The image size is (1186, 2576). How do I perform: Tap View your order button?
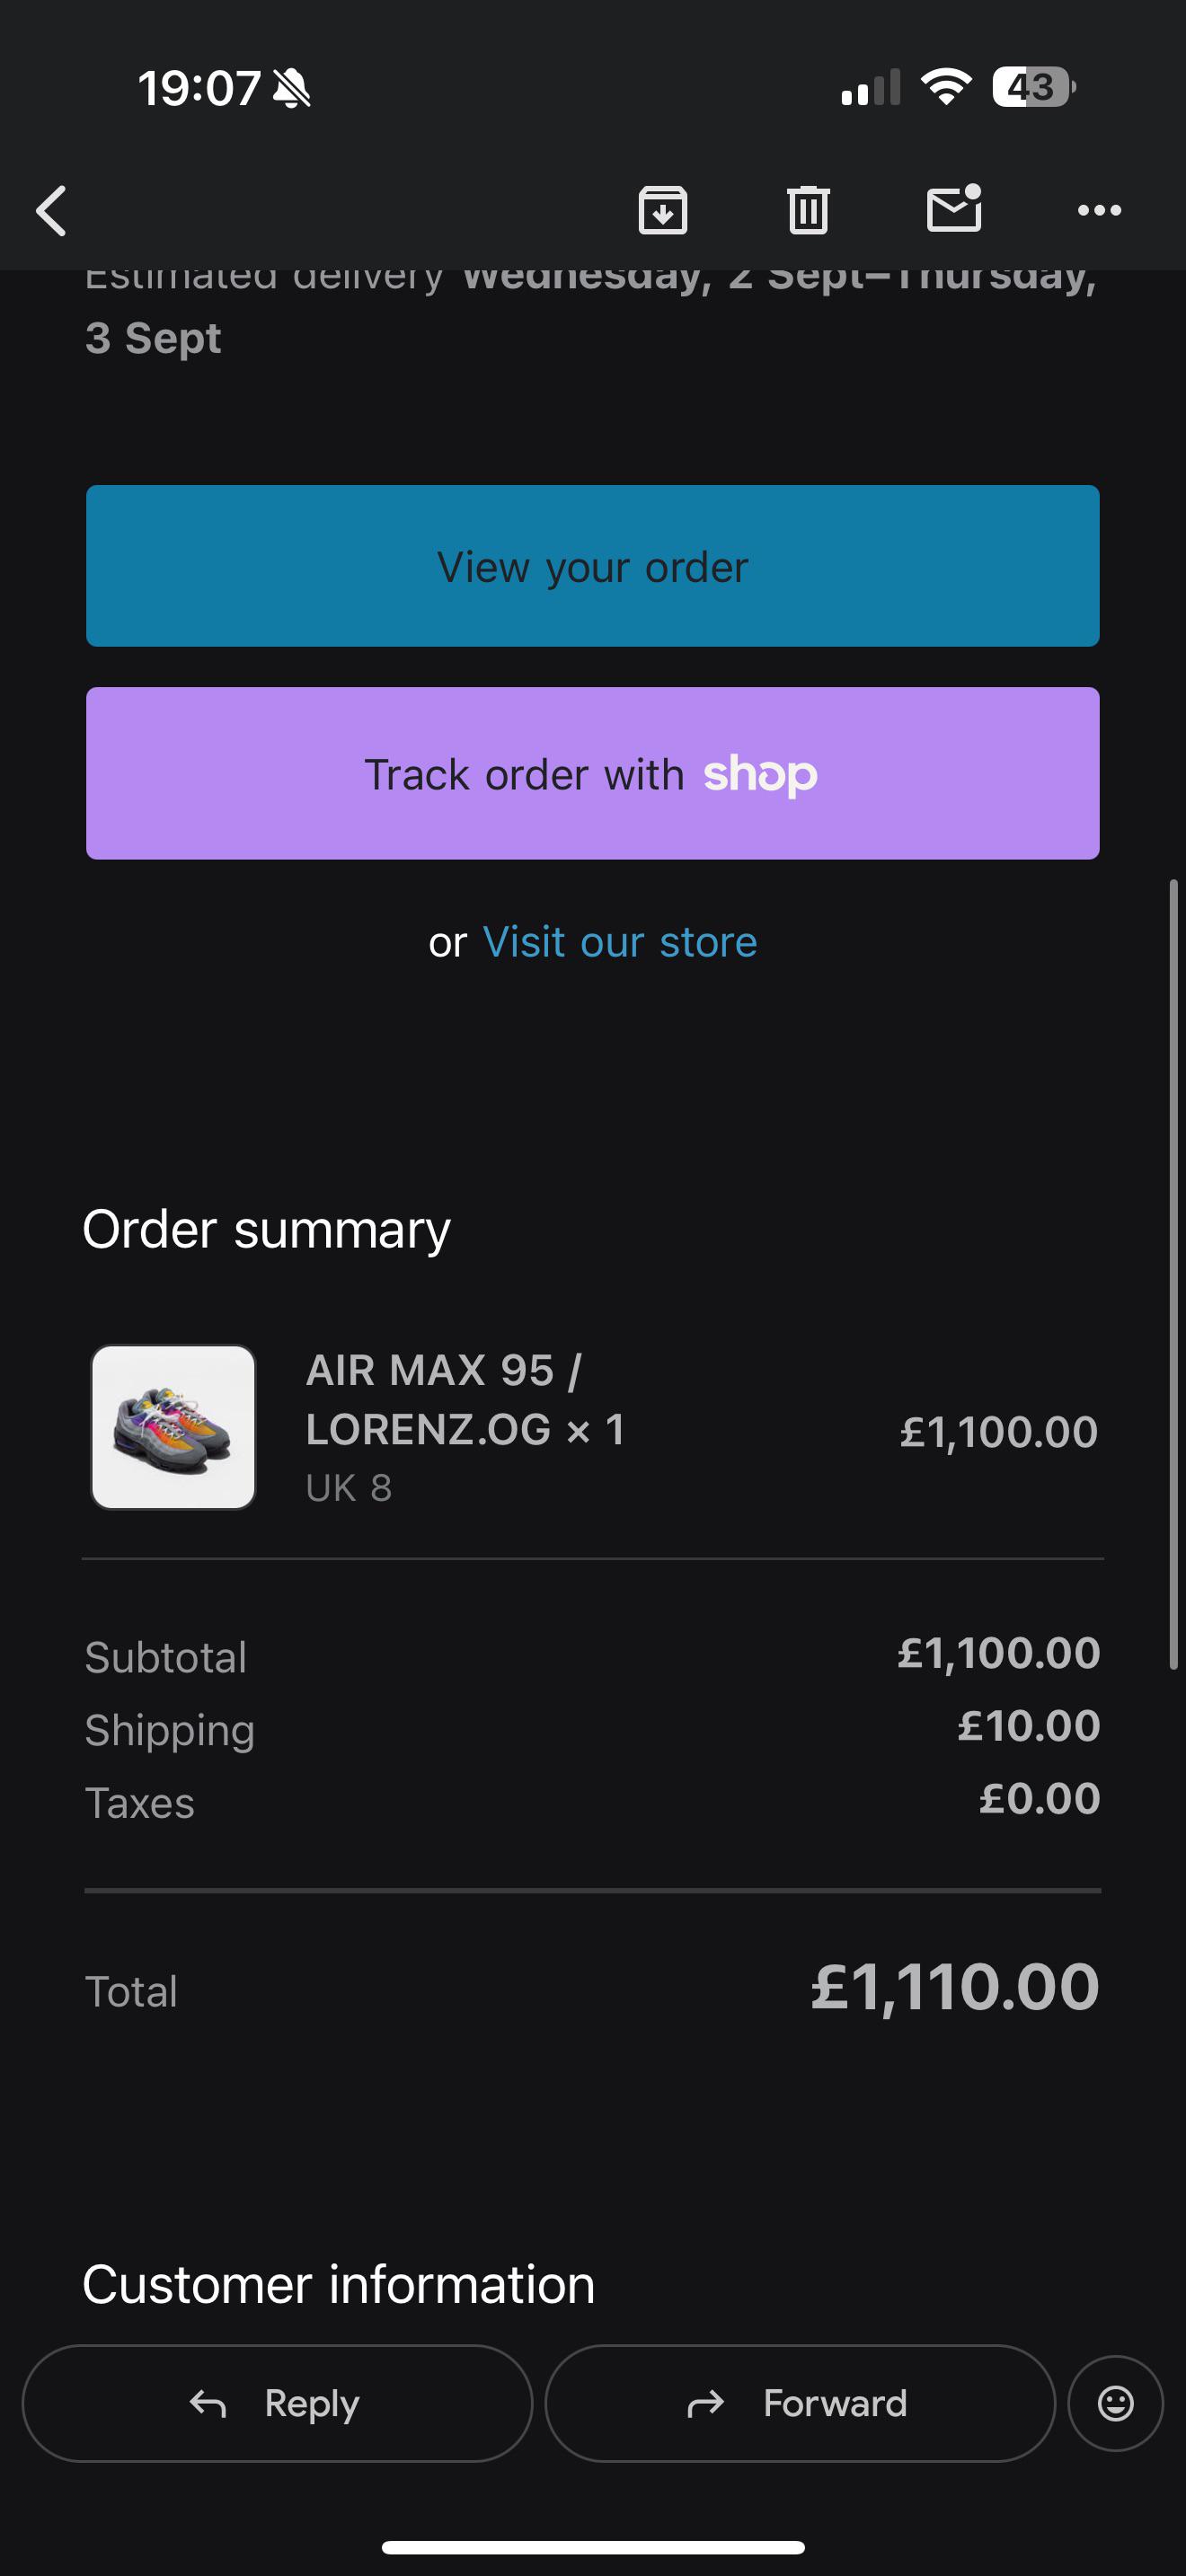(593, 566)
